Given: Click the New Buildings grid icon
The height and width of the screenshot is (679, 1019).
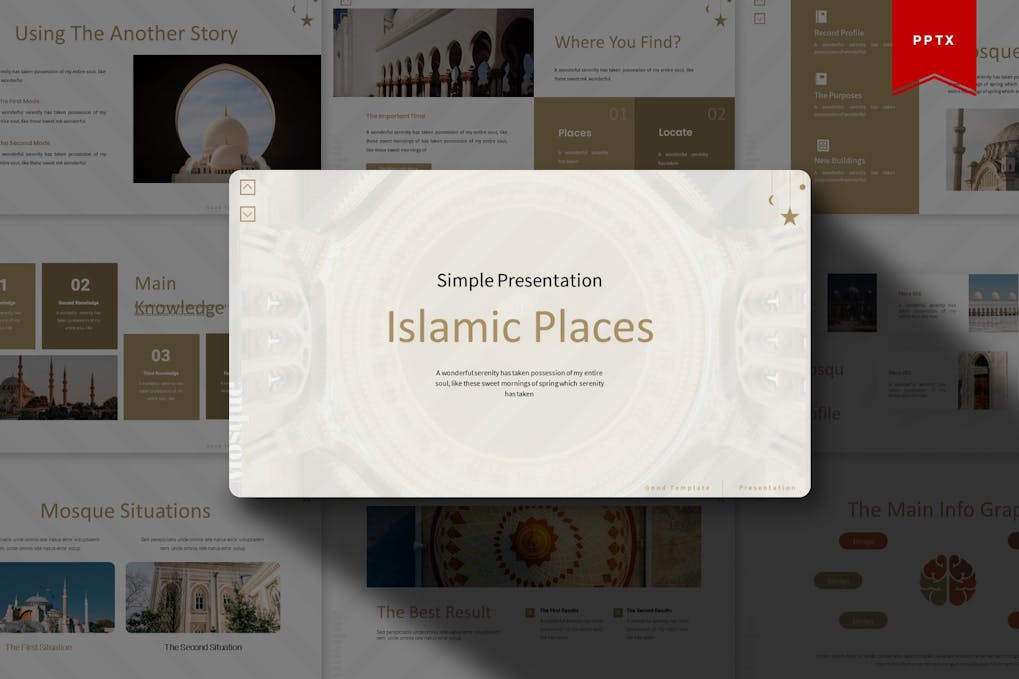Looking at the screenshot, I should coord(824,143).
